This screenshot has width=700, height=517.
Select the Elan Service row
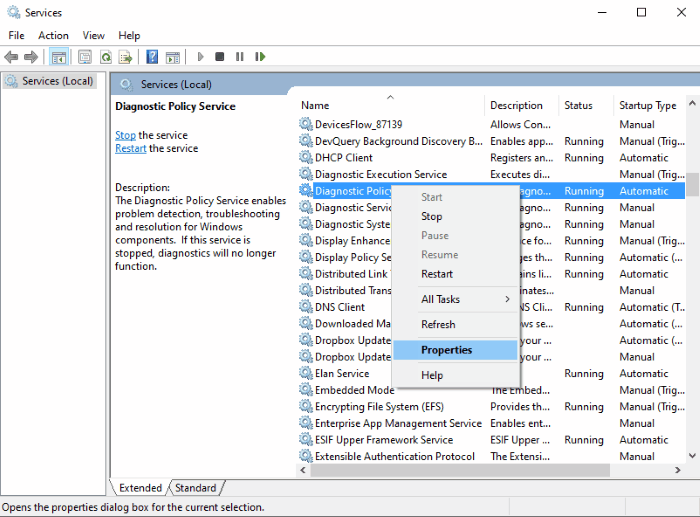(x=492, y=373)
